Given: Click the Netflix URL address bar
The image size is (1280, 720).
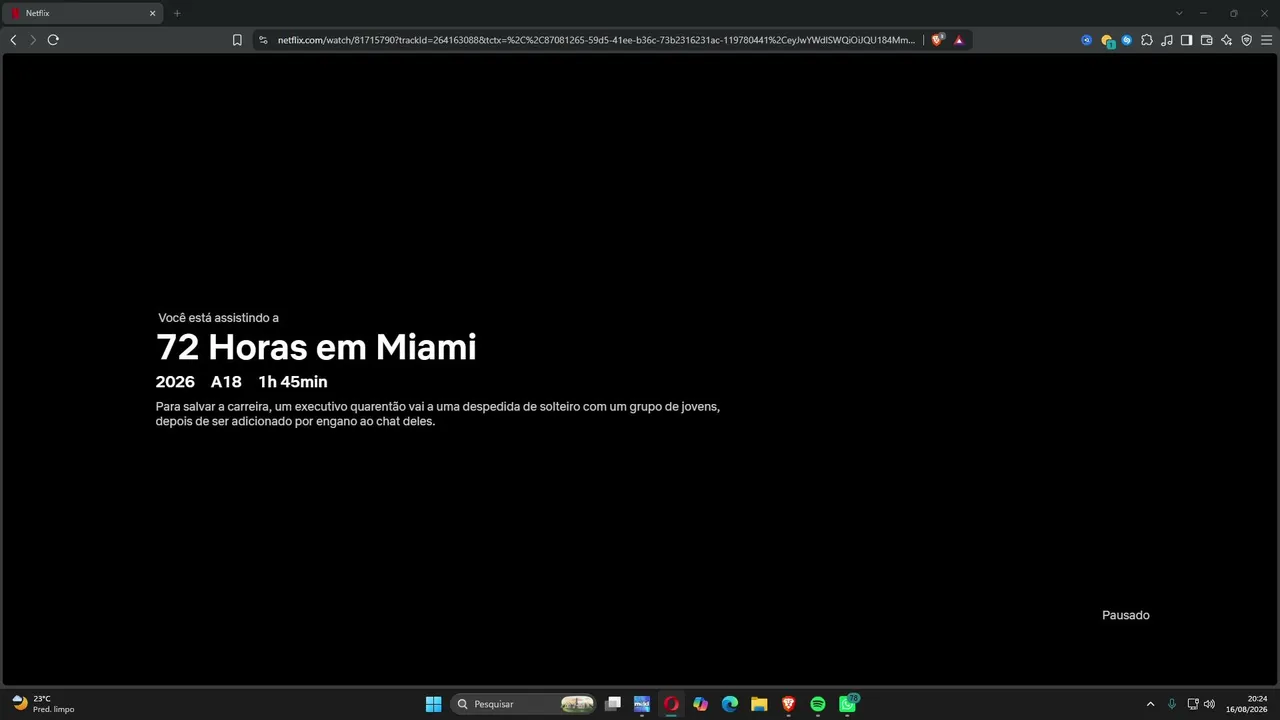Looking at the screenshot, I should [x=596, y=40].
